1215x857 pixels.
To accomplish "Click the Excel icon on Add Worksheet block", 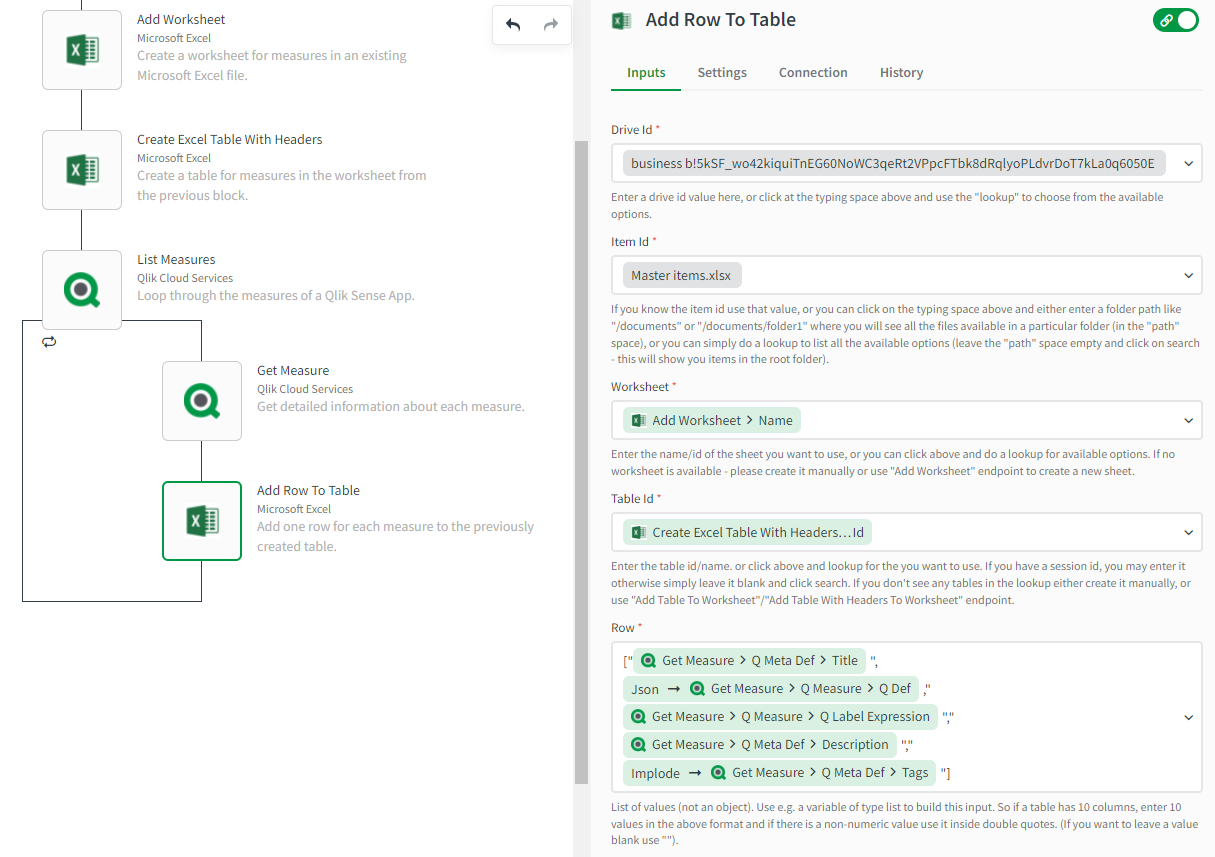I will pyautogui.click(x=82, y=47).
